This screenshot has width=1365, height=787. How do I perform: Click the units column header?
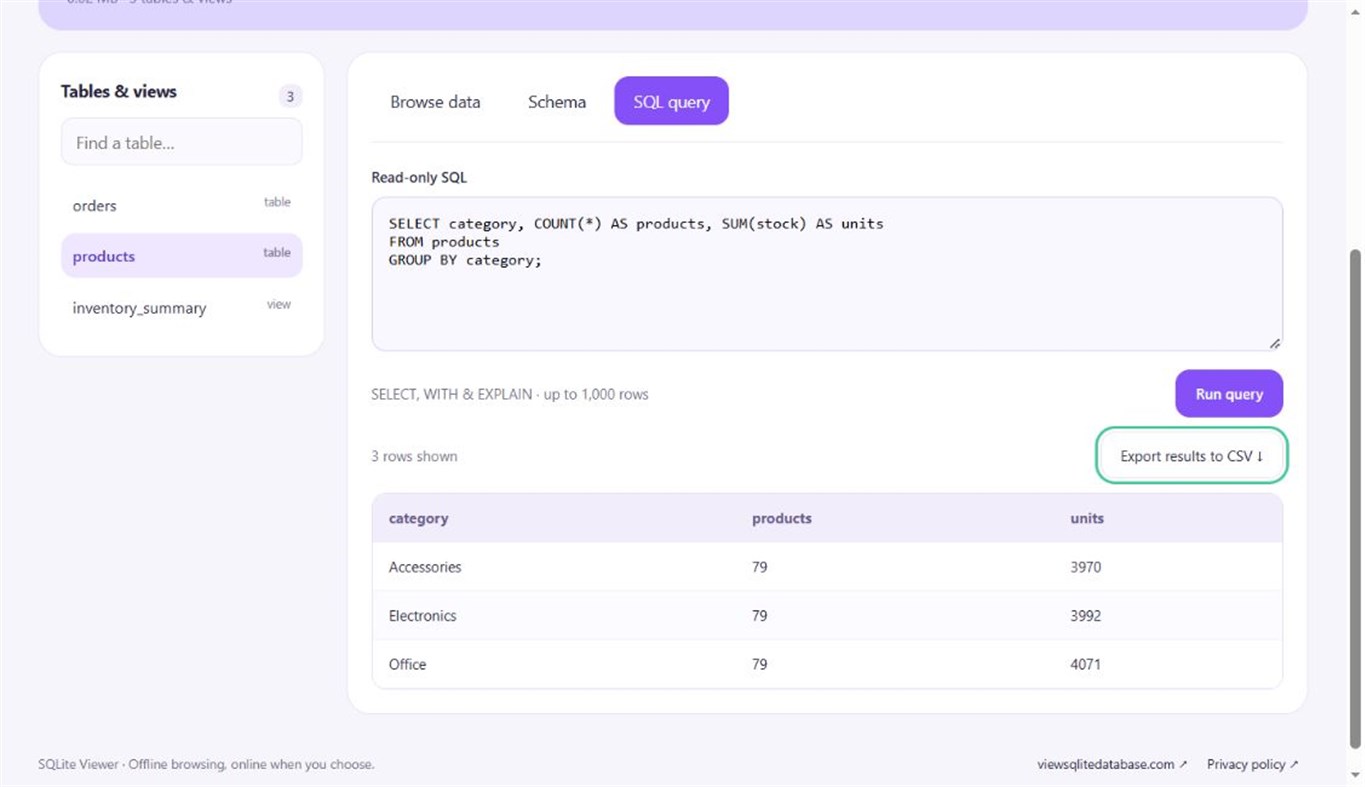1087,518
